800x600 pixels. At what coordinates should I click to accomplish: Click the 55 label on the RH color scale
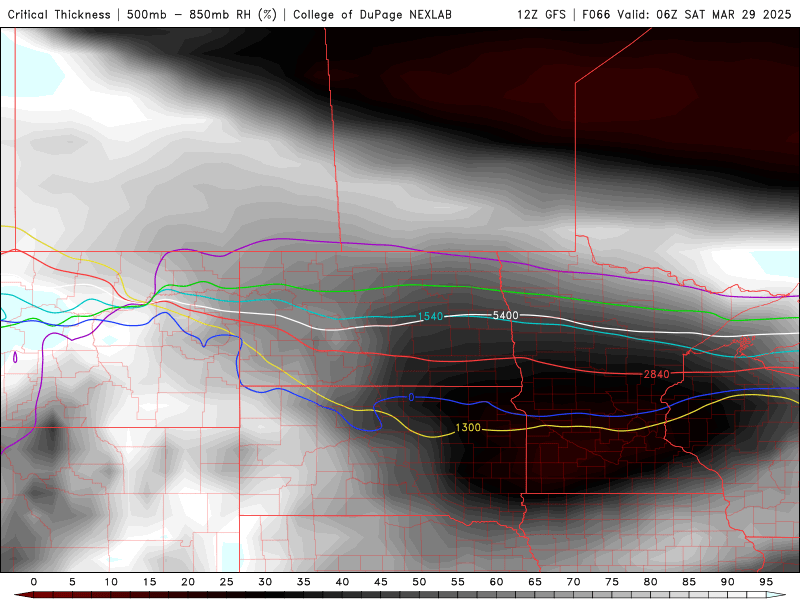(x=458, y=582)
